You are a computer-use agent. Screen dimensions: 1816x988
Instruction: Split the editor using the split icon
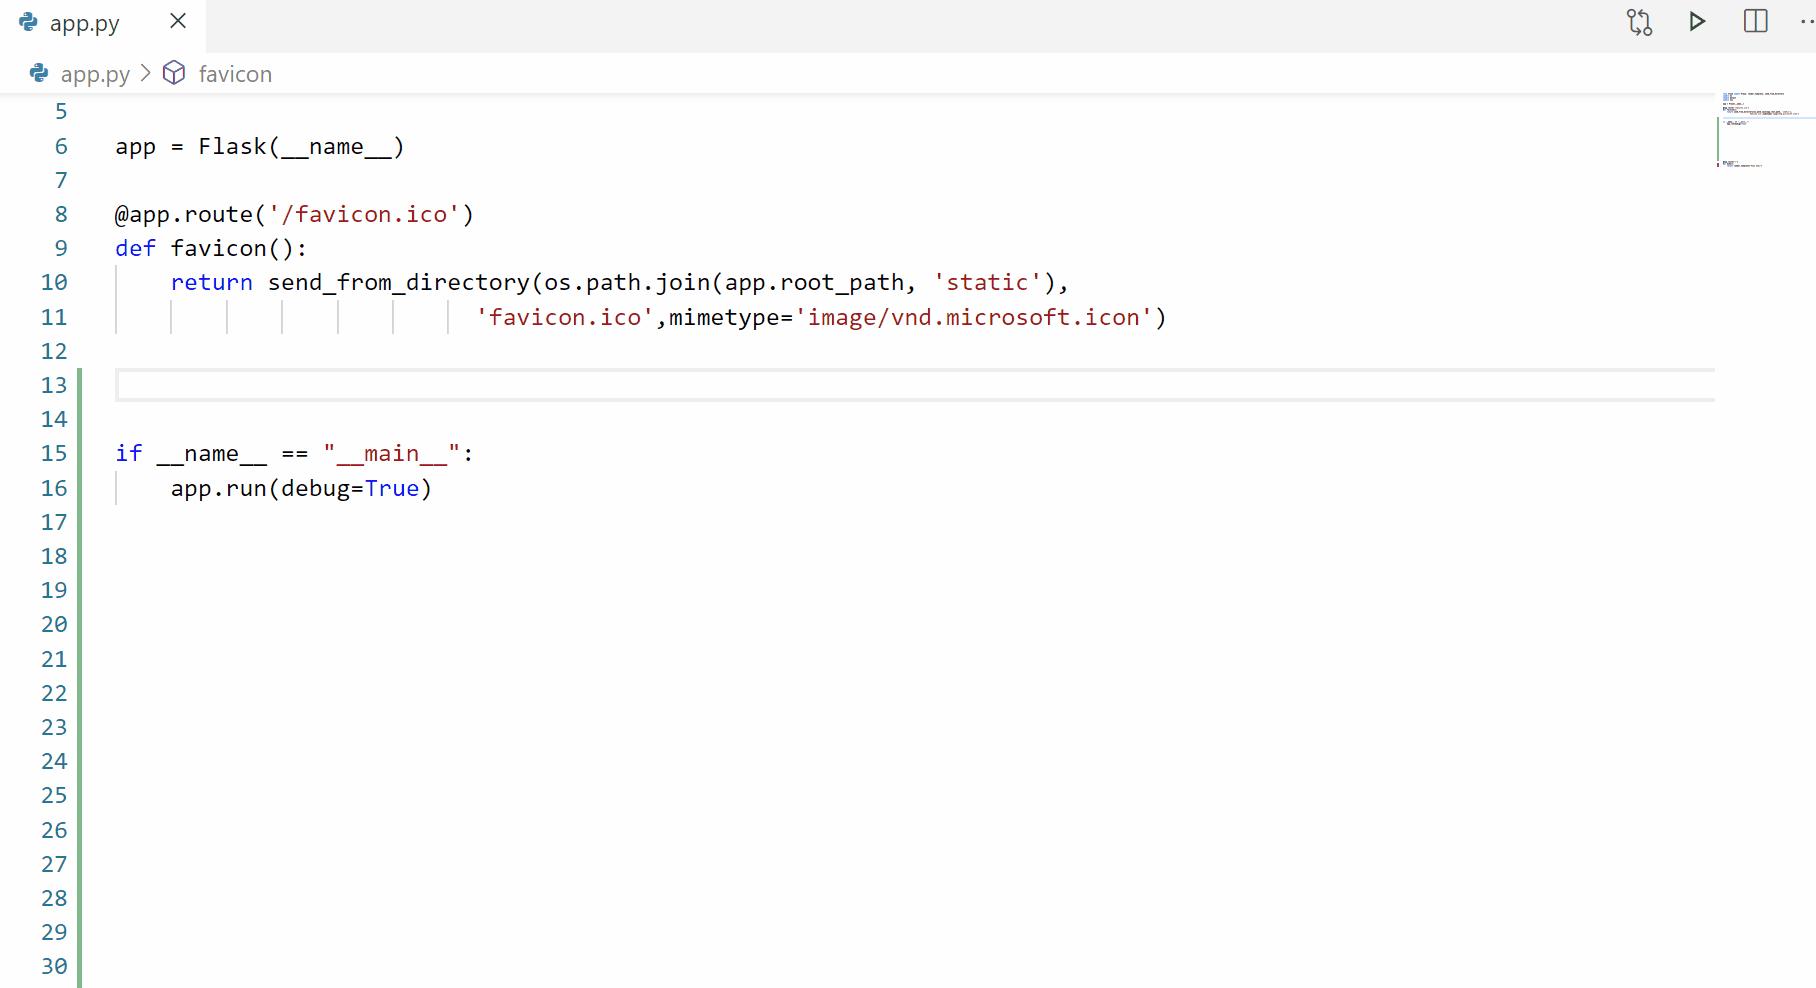pyautogui.click(x=1755, y=20)
